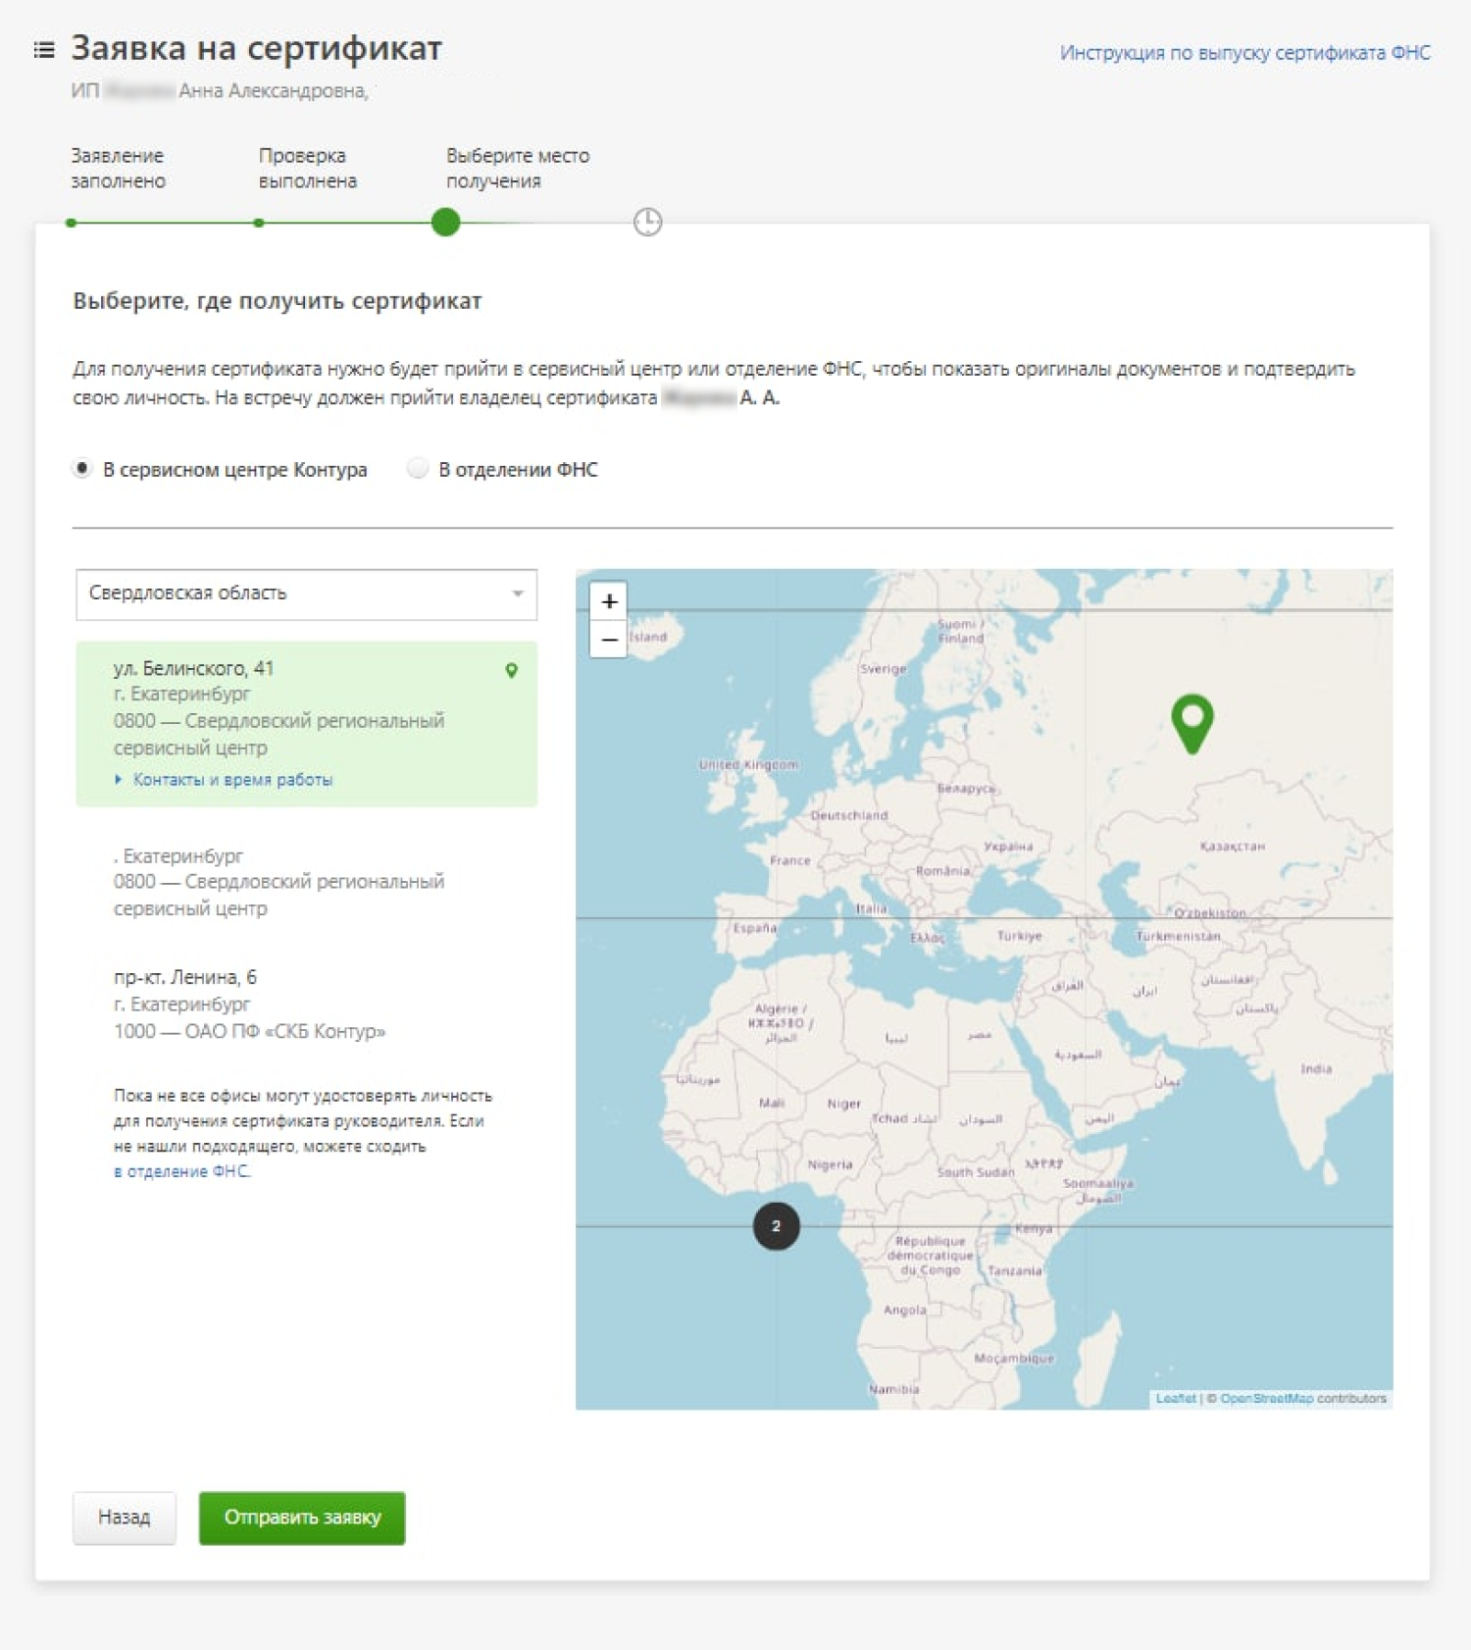
Task: Open the menu list icon beside the title
Action: (x=44, y=49)
